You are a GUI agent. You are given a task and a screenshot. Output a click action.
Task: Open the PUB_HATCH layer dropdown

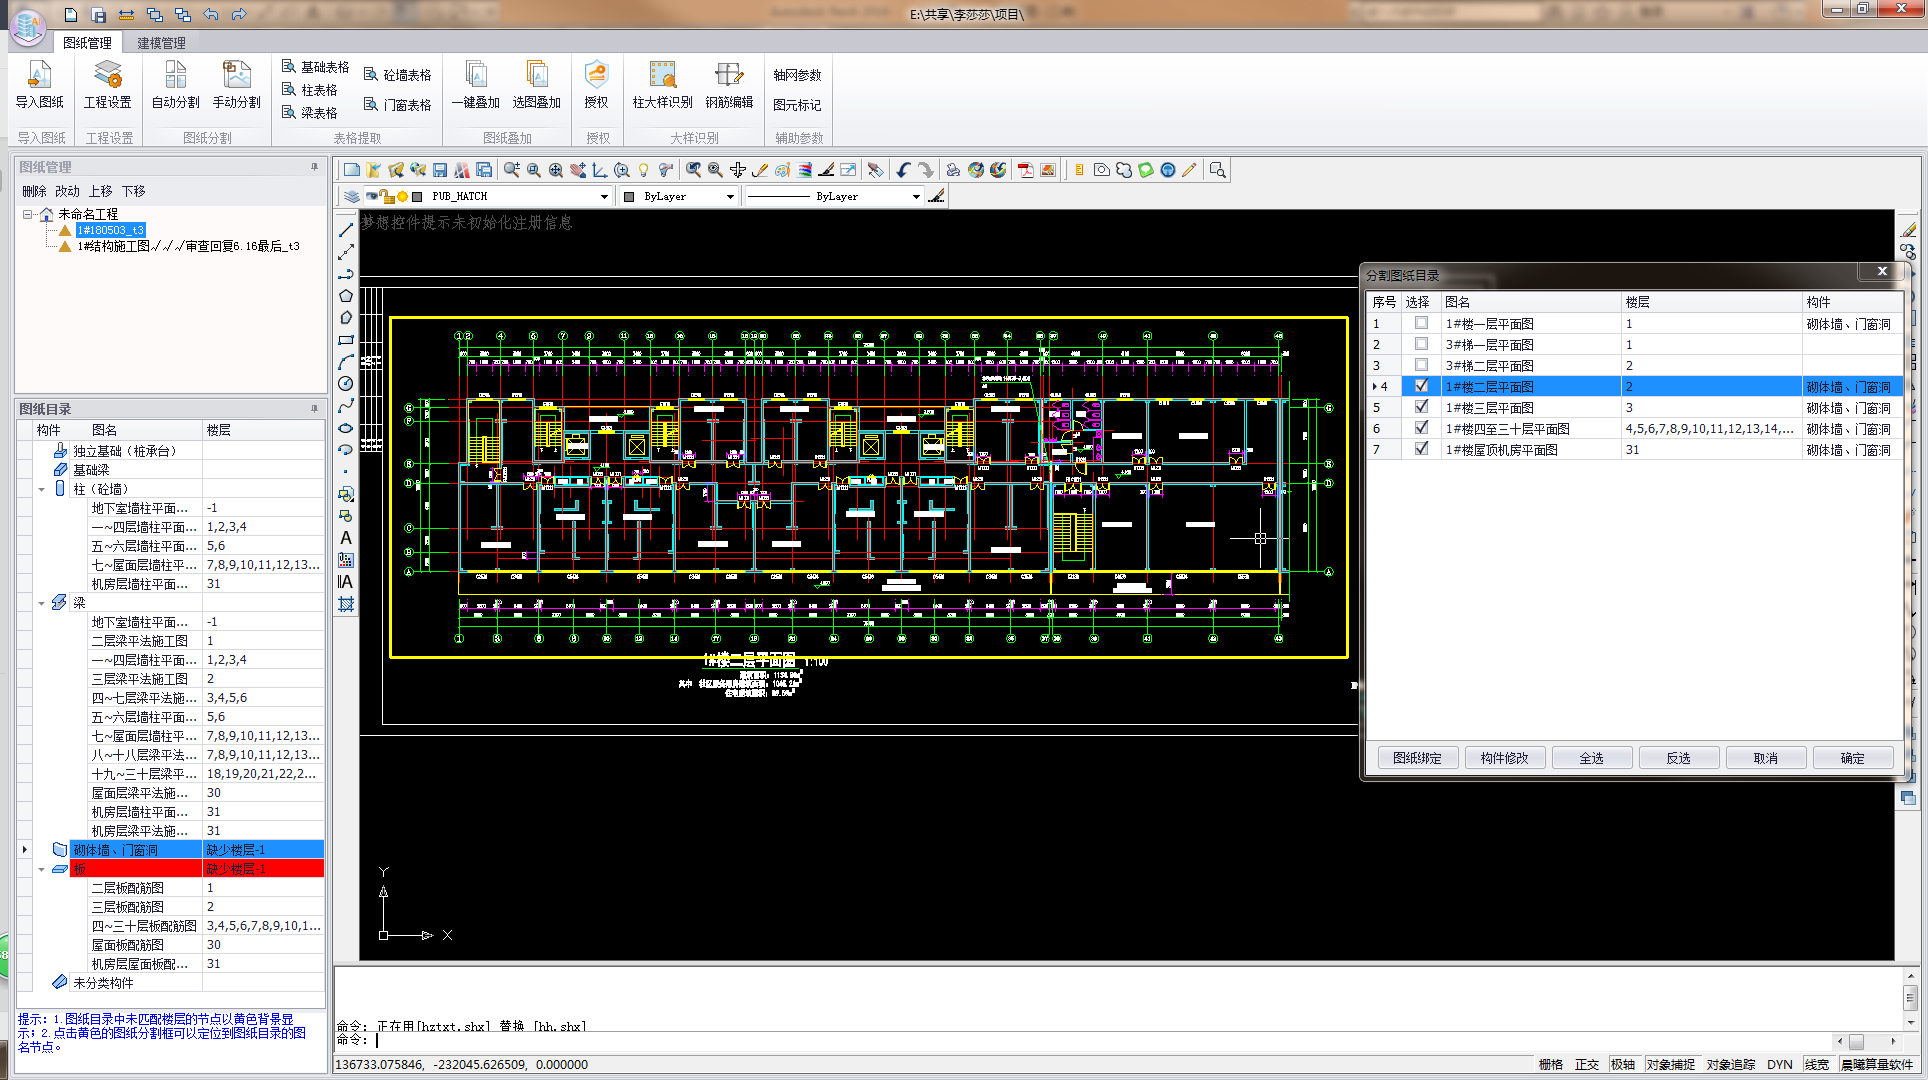(x=604, y=197)
